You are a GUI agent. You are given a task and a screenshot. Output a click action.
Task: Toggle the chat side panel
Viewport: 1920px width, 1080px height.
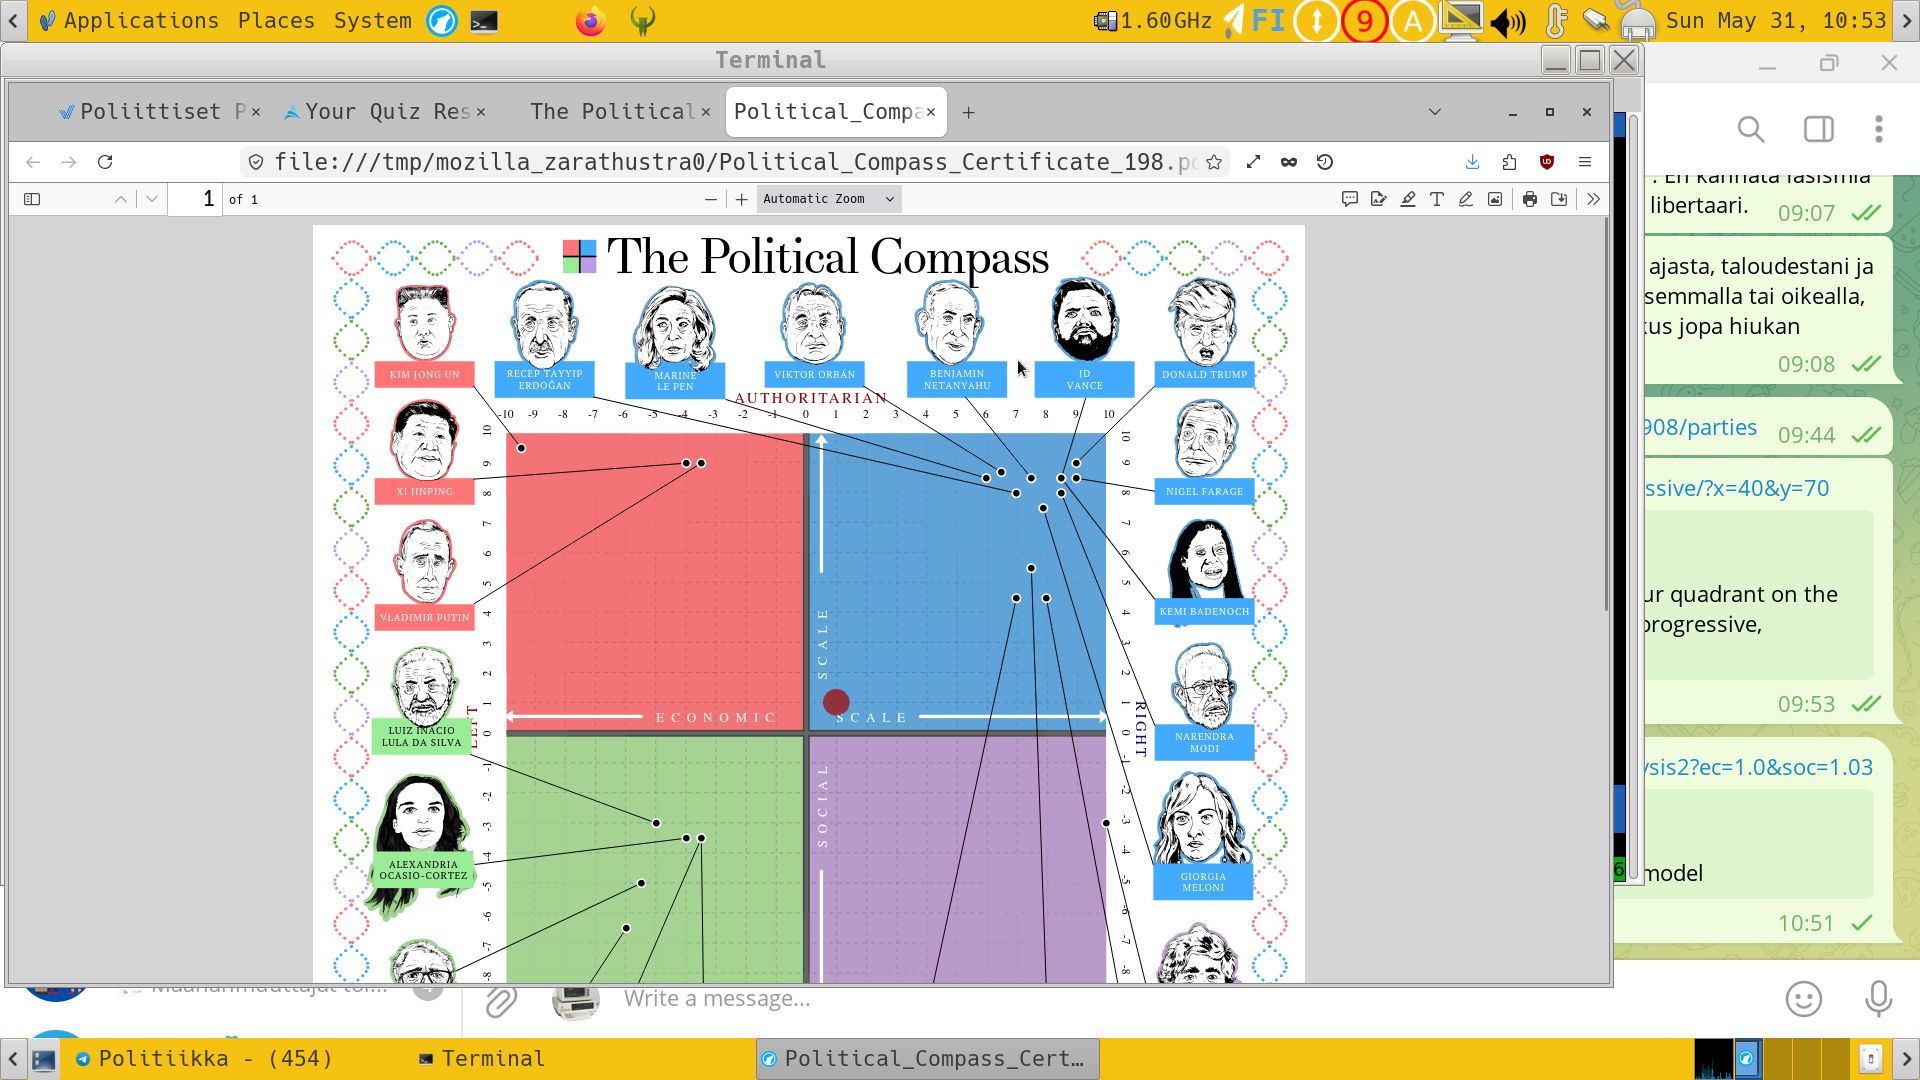1818,129
